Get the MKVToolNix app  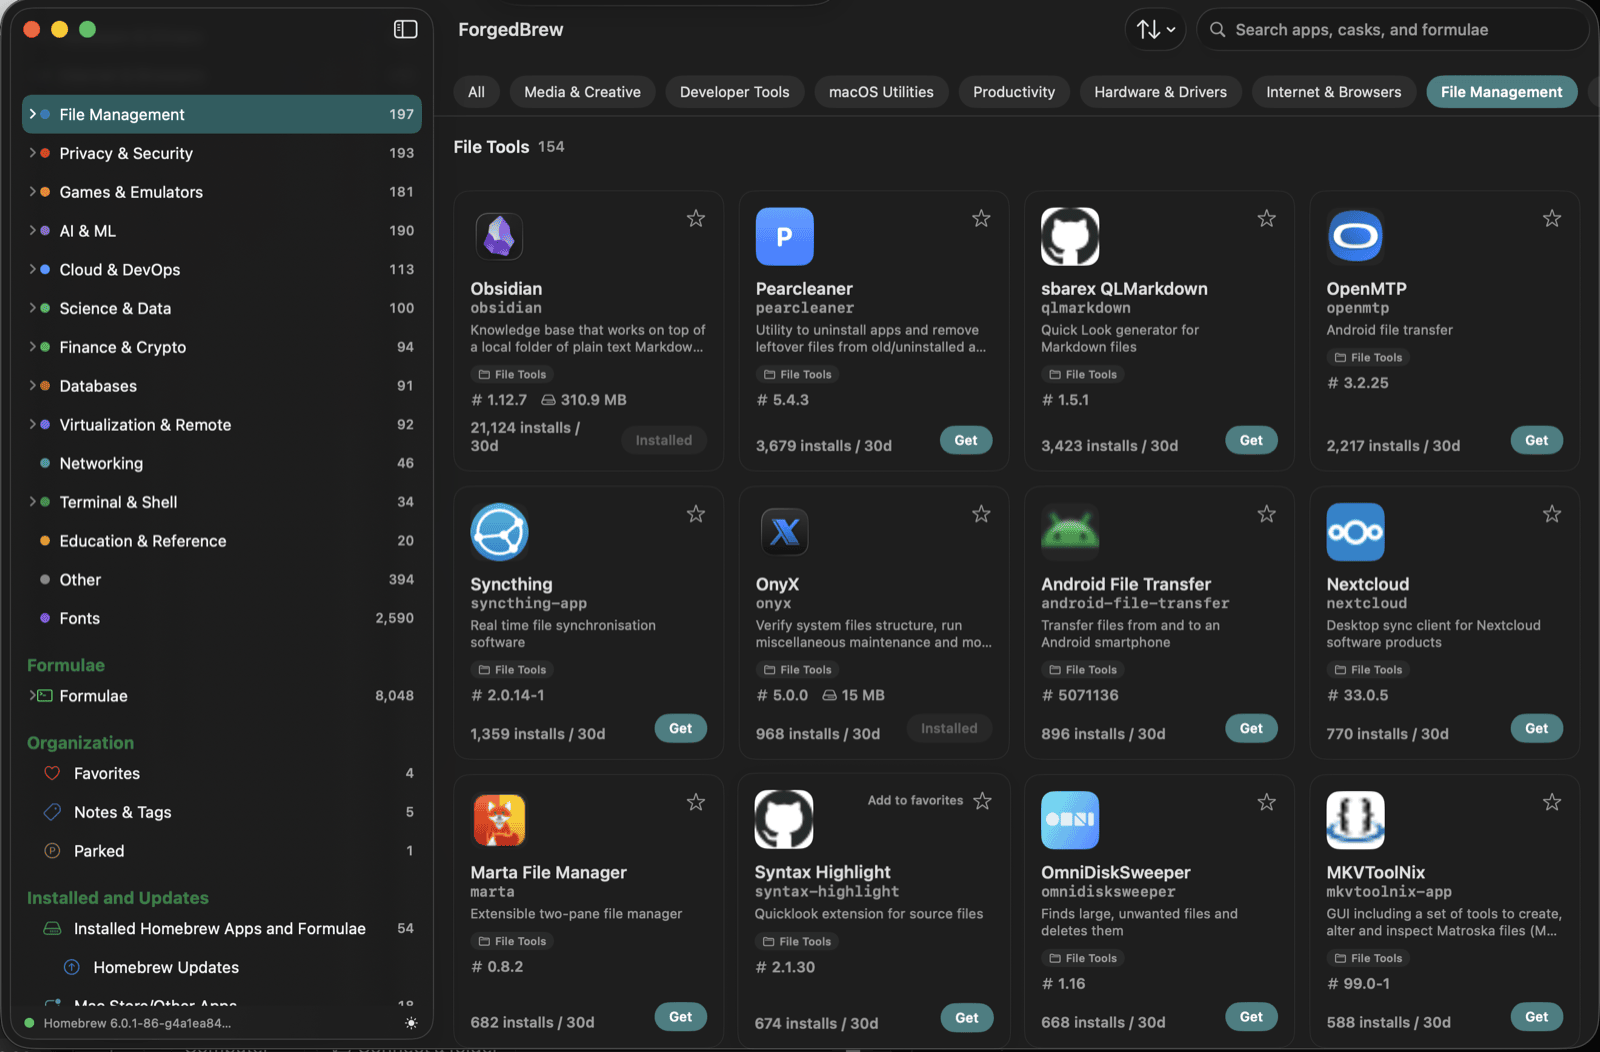click(x=1536, y=1017)
